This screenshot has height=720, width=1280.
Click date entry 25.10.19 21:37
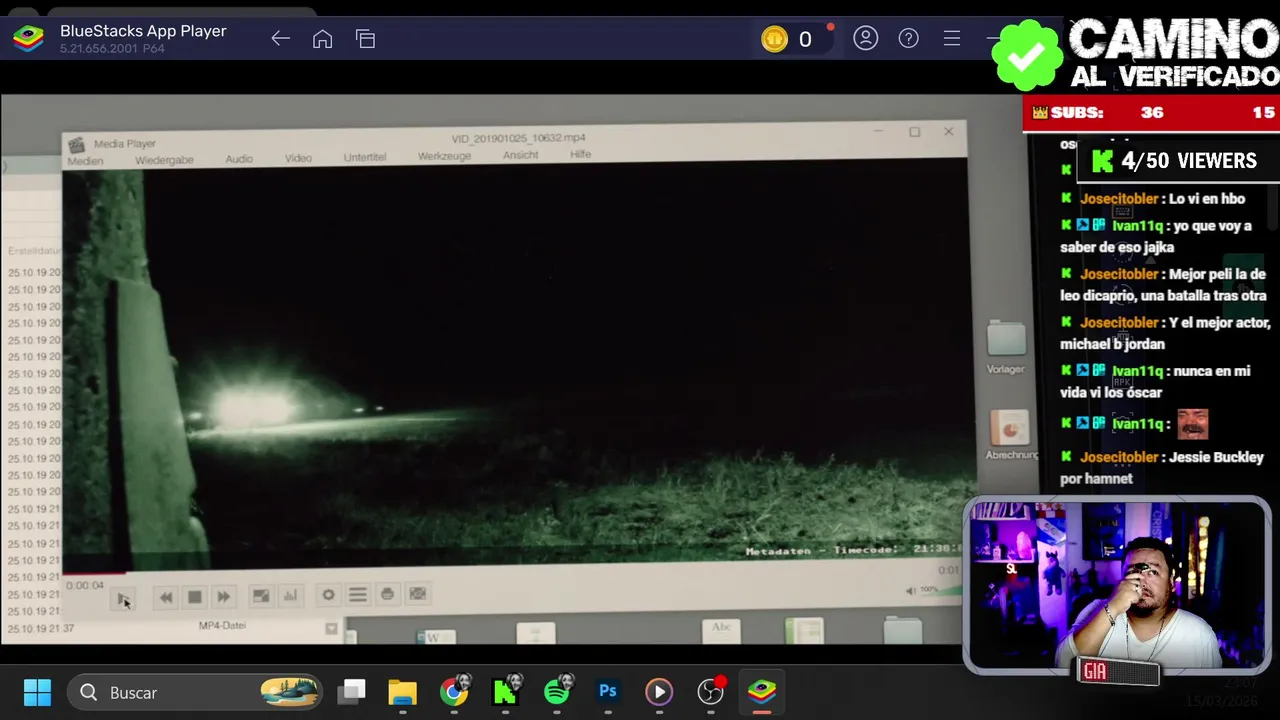41,628
